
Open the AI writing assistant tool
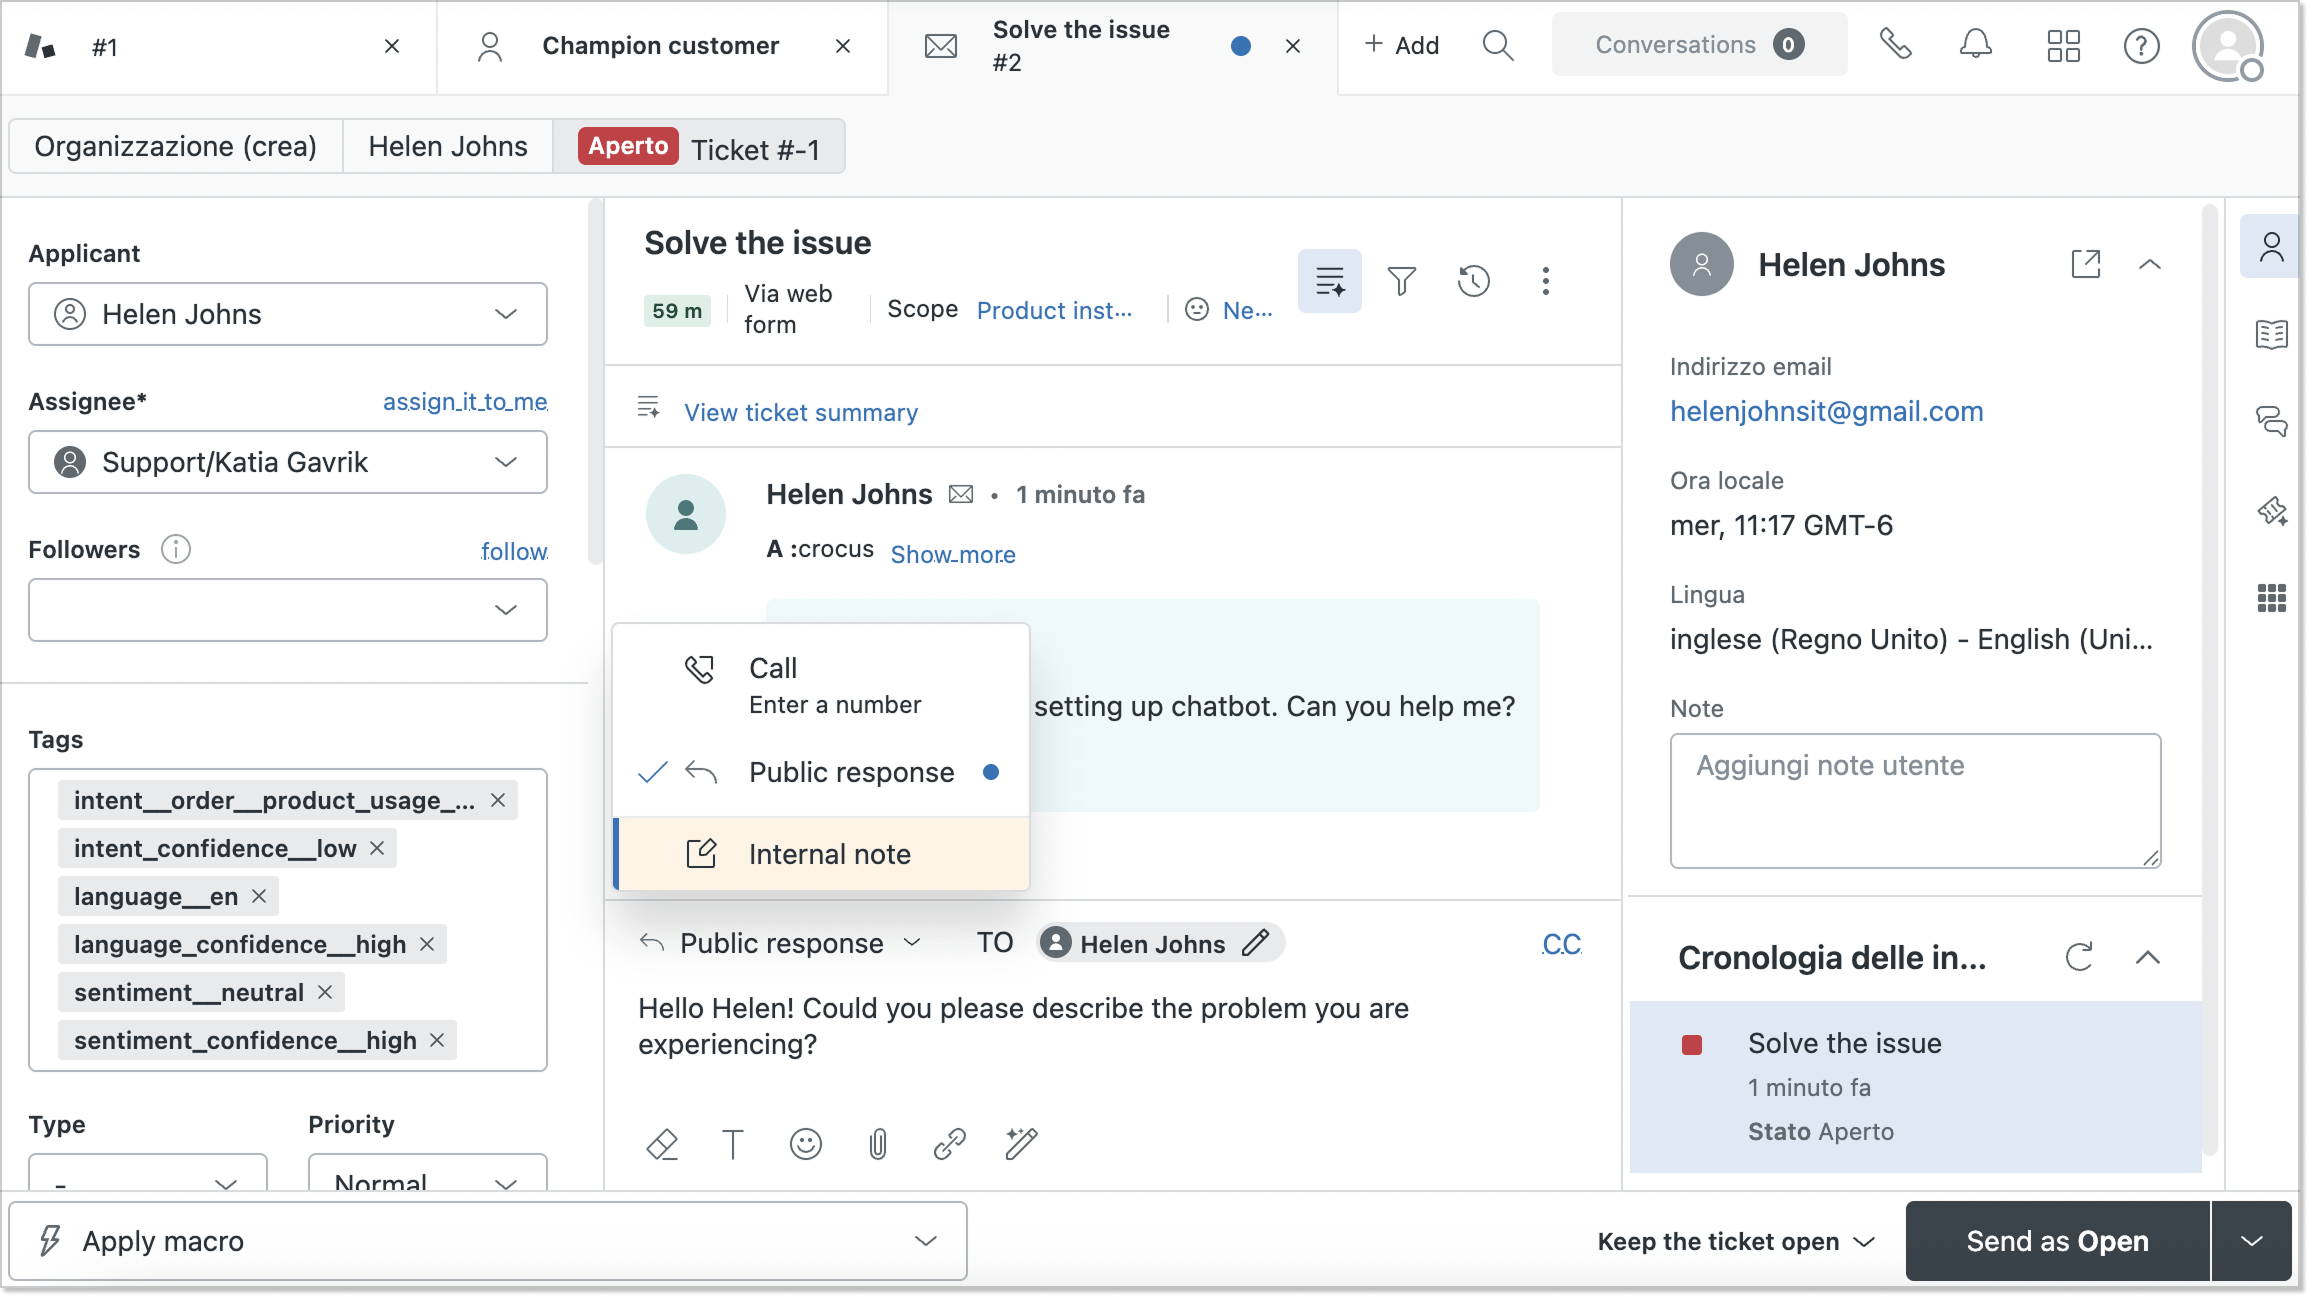(x=1020, y=1144)
